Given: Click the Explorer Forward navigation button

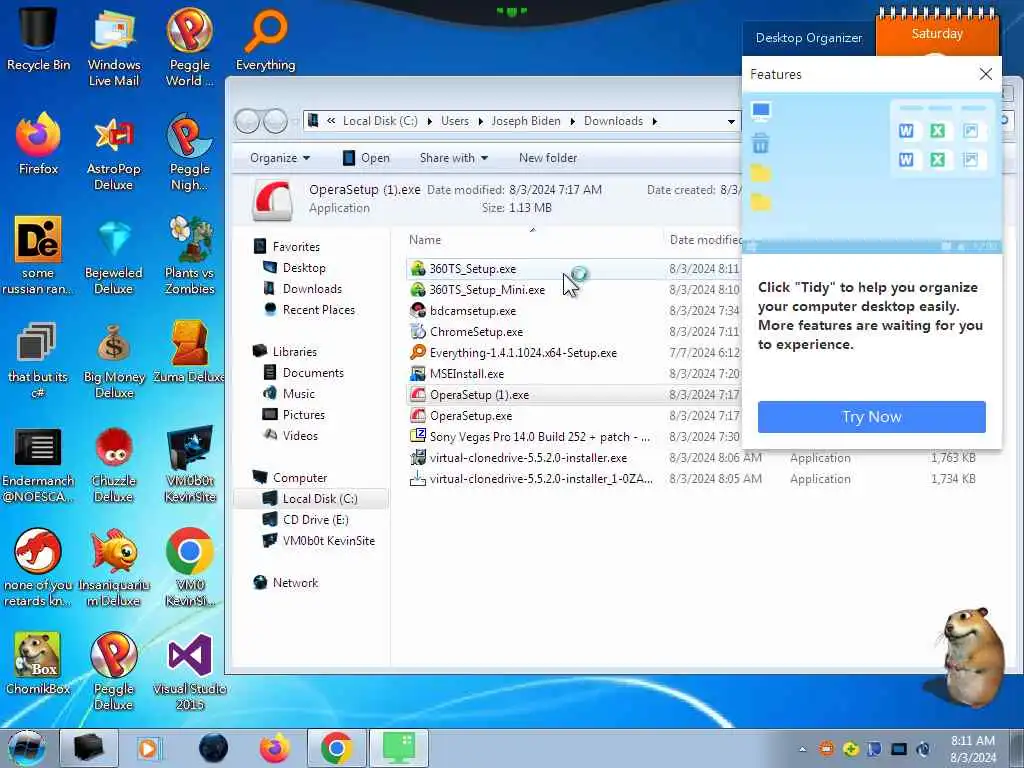Looking at the screenshot, I should coord(275,121).
